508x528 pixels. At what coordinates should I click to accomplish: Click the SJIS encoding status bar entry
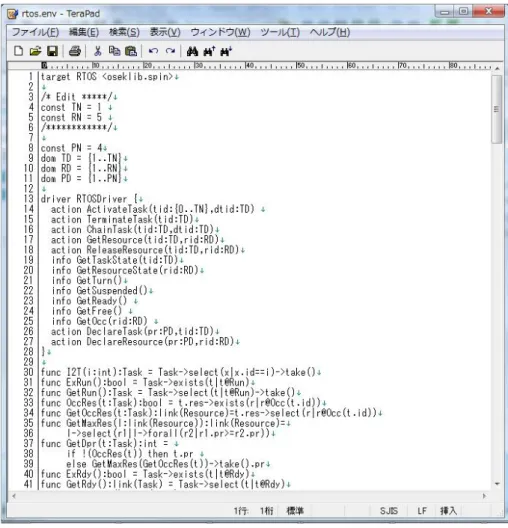(389, 511)
